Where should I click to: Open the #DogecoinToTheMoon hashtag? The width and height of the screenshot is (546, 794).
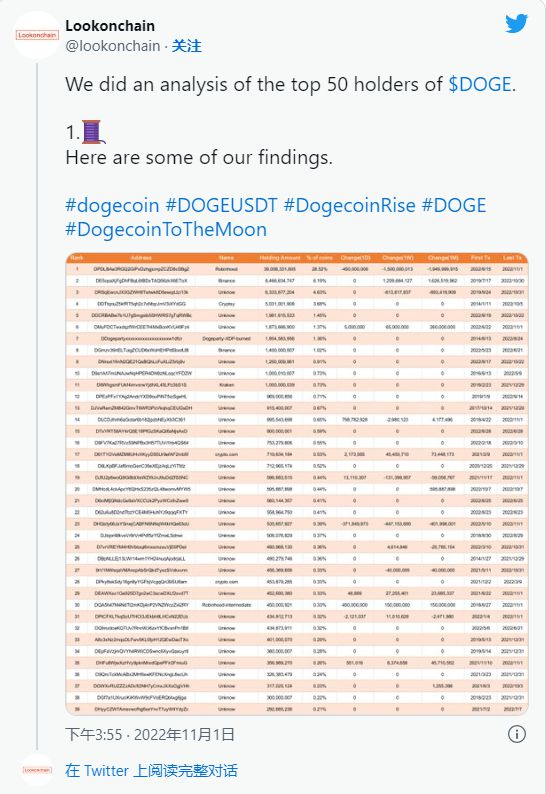click(166, 229)
